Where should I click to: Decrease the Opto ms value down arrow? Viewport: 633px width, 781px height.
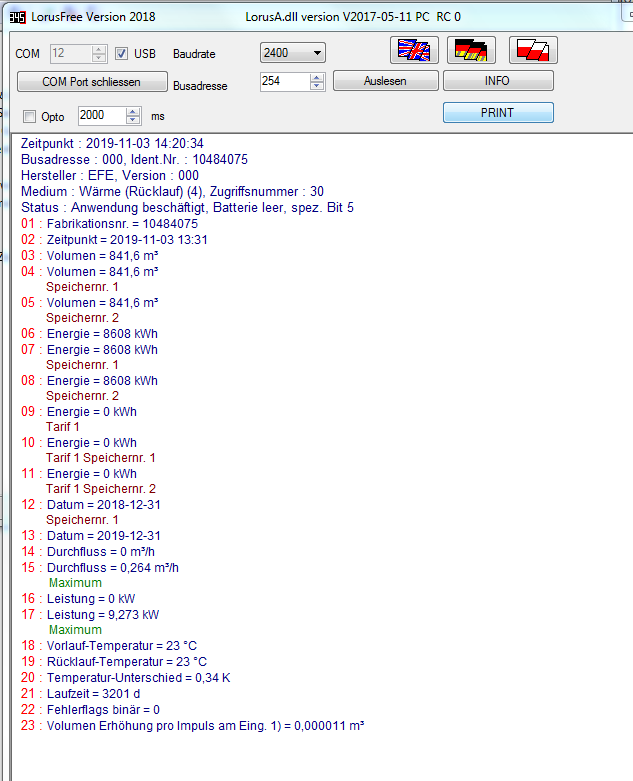(x=132, y=120)
